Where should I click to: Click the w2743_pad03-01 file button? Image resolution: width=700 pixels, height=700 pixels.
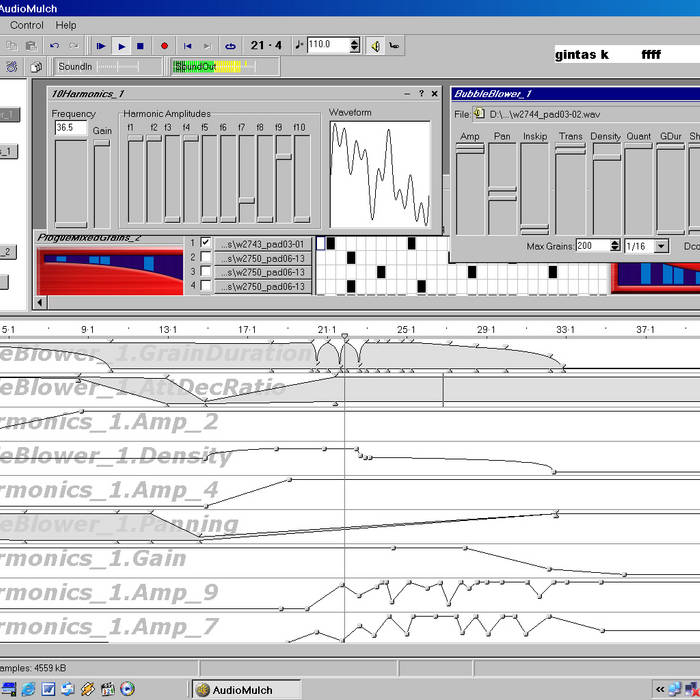(x=264, y=243)
